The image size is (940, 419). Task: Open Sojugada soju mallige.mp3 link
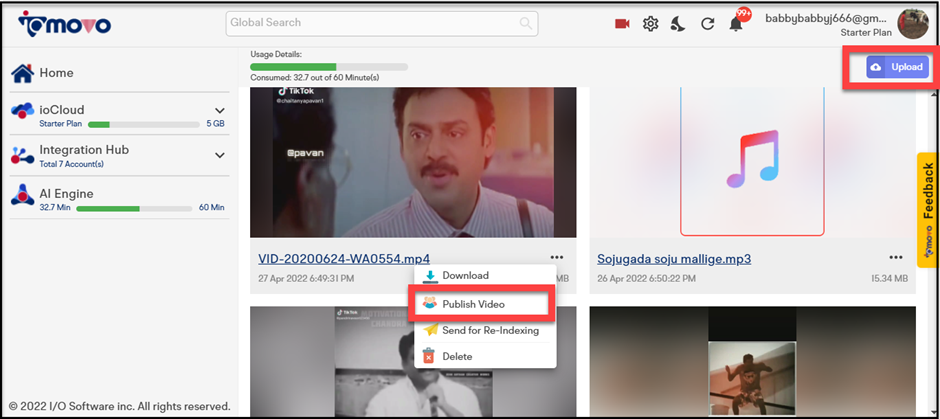(674, 259)
